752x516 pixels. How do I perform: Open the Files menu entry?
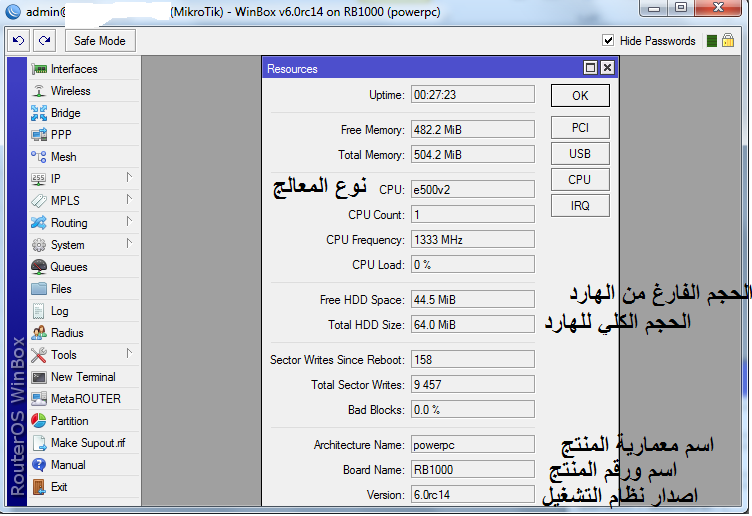coord(84,289)
